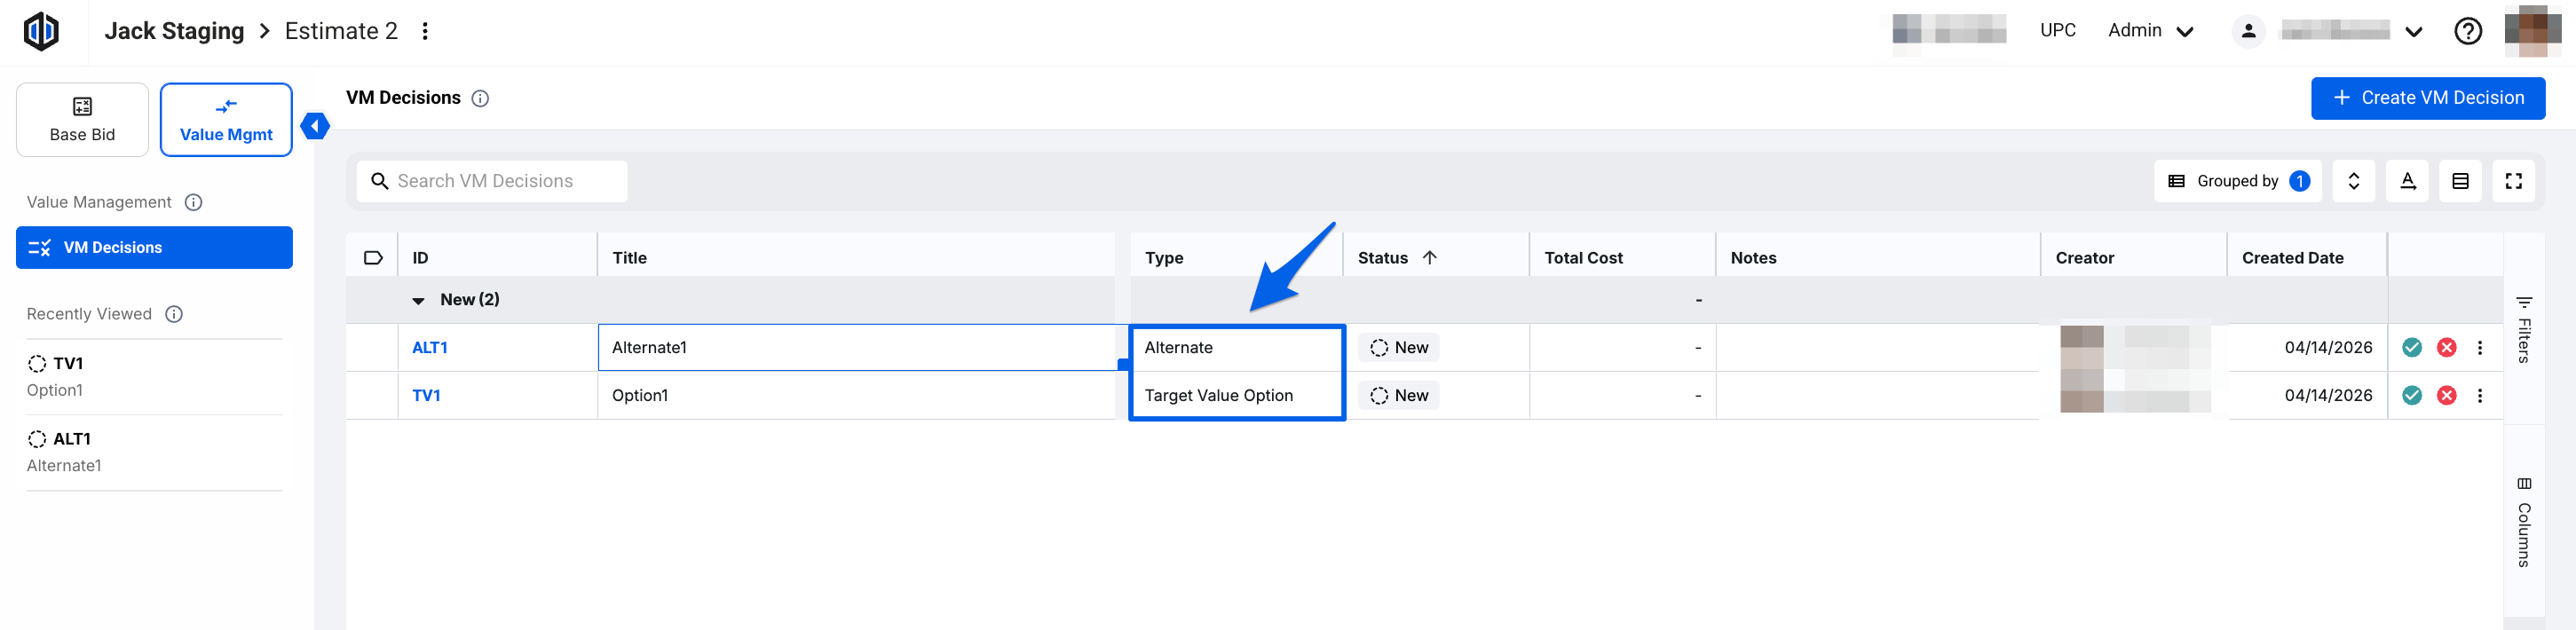
Task: Open the help question mark icon
Action: pos(2467,31)
